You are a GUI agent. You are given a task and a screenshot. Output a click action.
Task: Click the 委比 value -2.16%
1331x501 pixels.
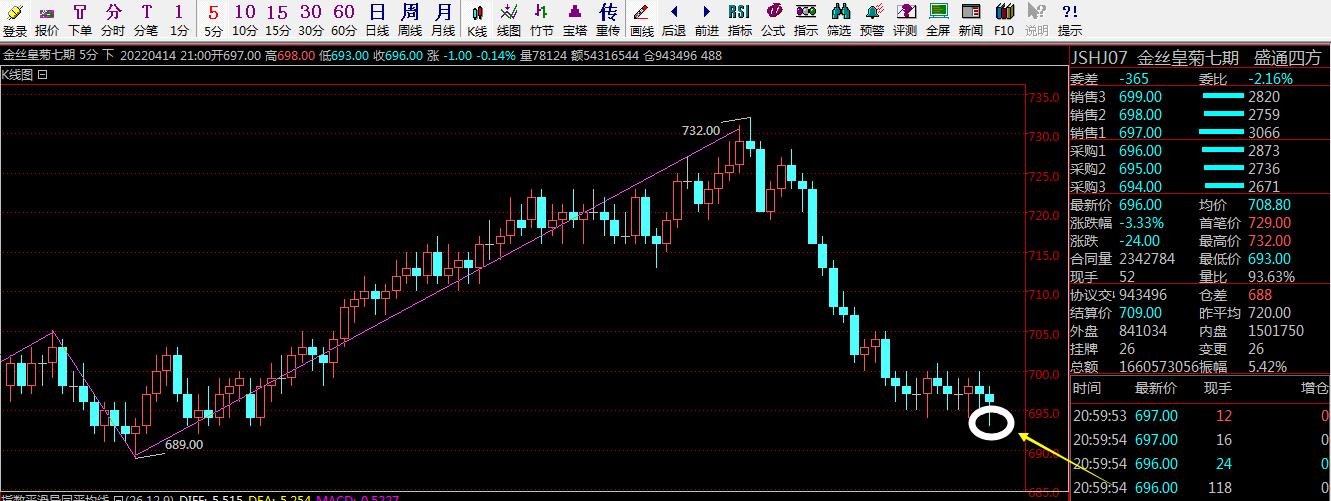[1270, 79]
